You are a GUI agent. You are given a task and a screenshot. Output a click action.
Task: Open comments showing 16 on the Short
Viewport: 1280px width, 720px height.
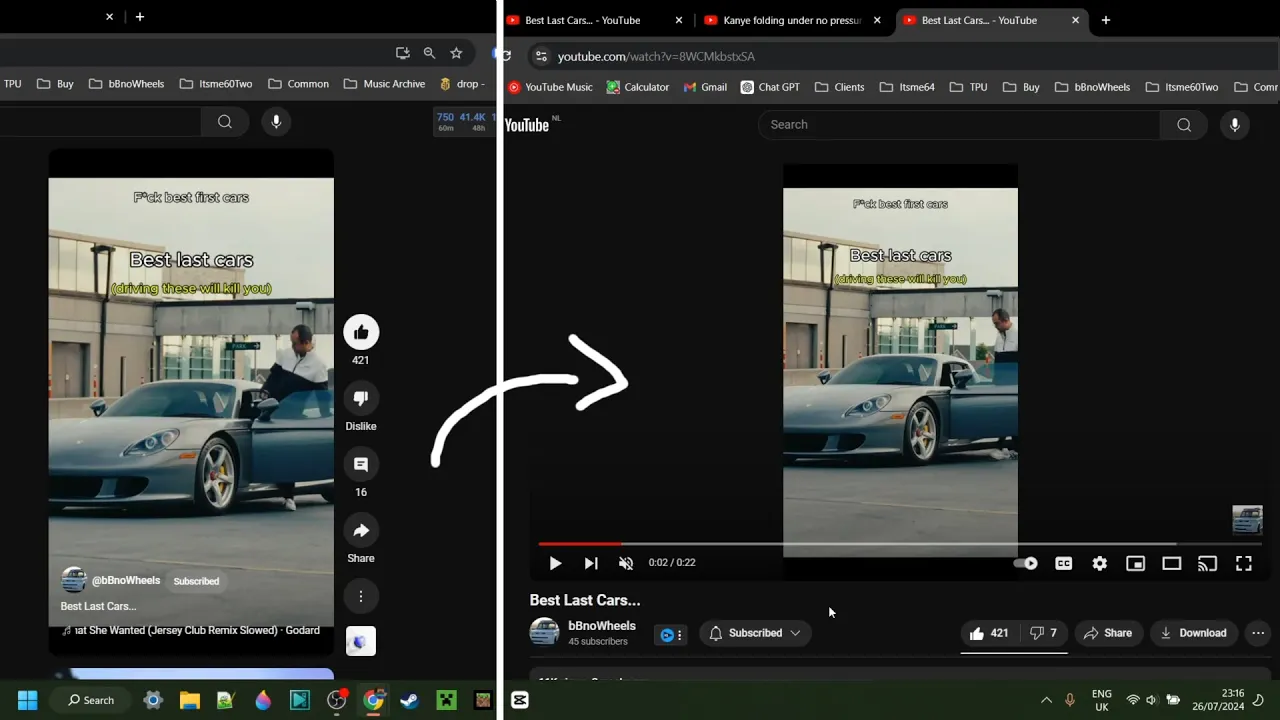point(361,464)
